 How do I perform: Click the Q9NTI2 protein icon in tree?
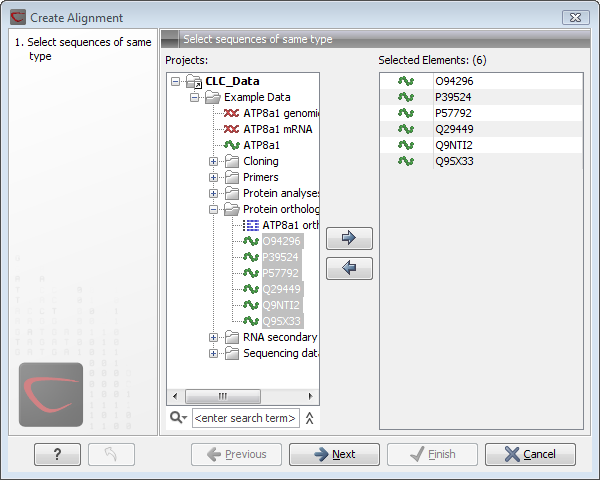[x=251, y=305]
